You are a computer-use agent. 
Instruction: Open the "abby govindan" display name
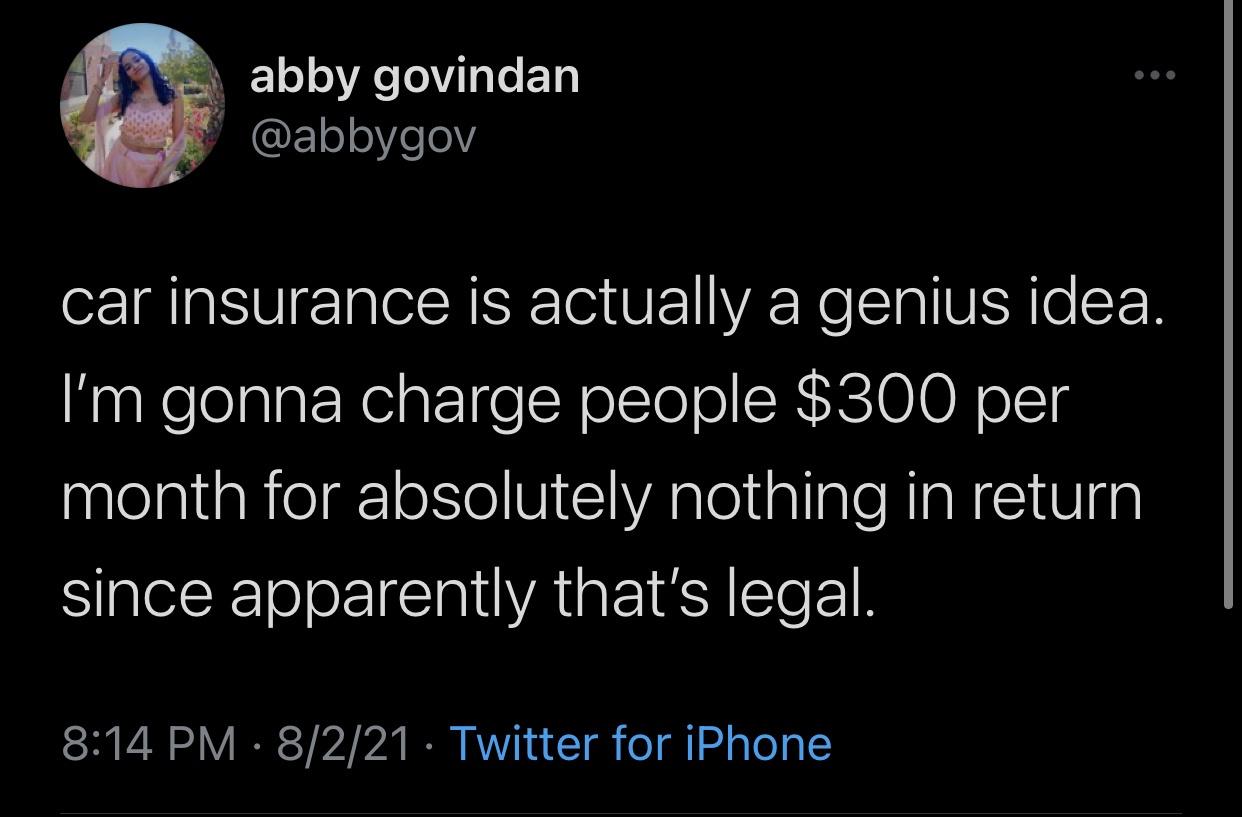414,78
